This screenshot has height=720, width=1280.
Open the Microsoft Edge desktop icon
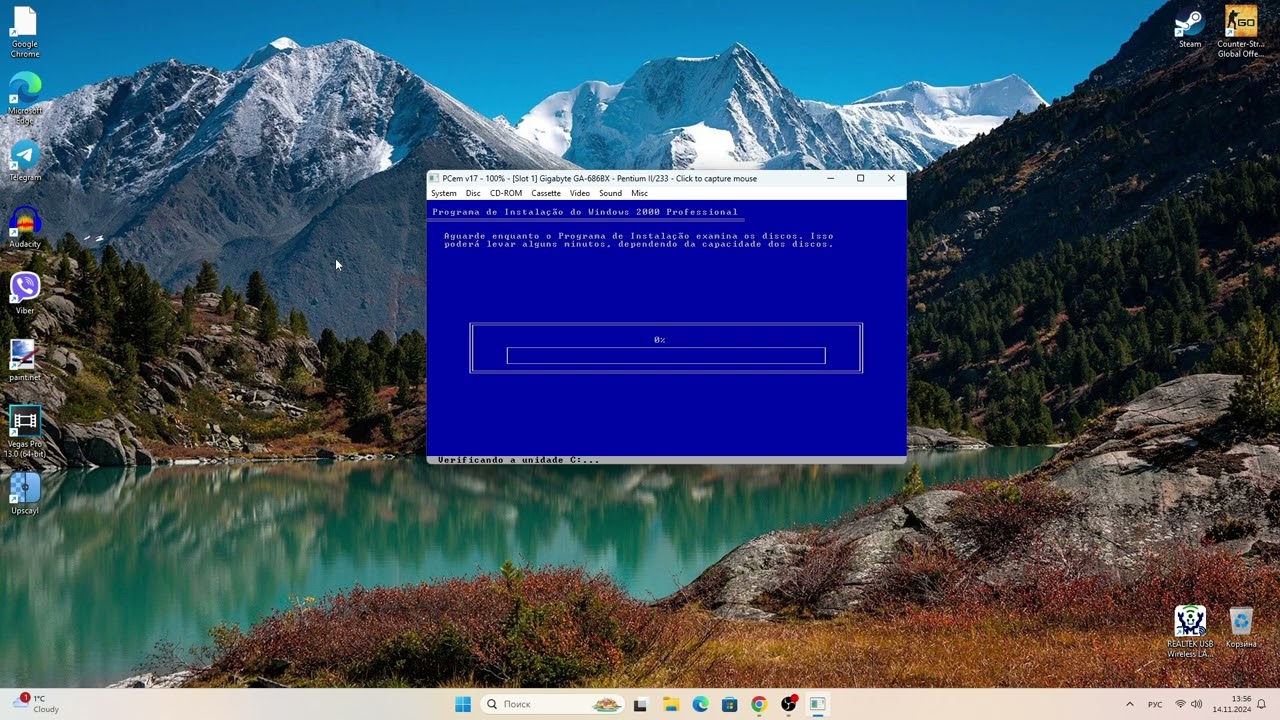[x=24, y=98]
